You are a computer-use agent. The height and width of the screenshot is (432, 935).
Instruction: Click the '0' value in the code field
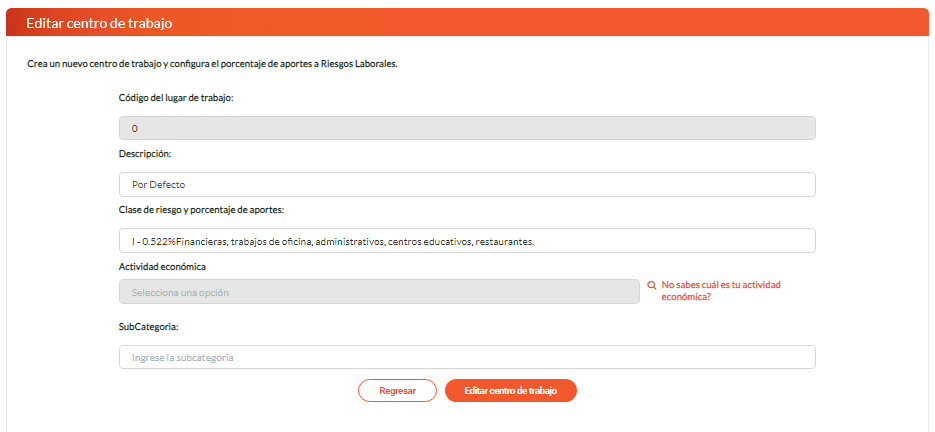tap(135, 129)
